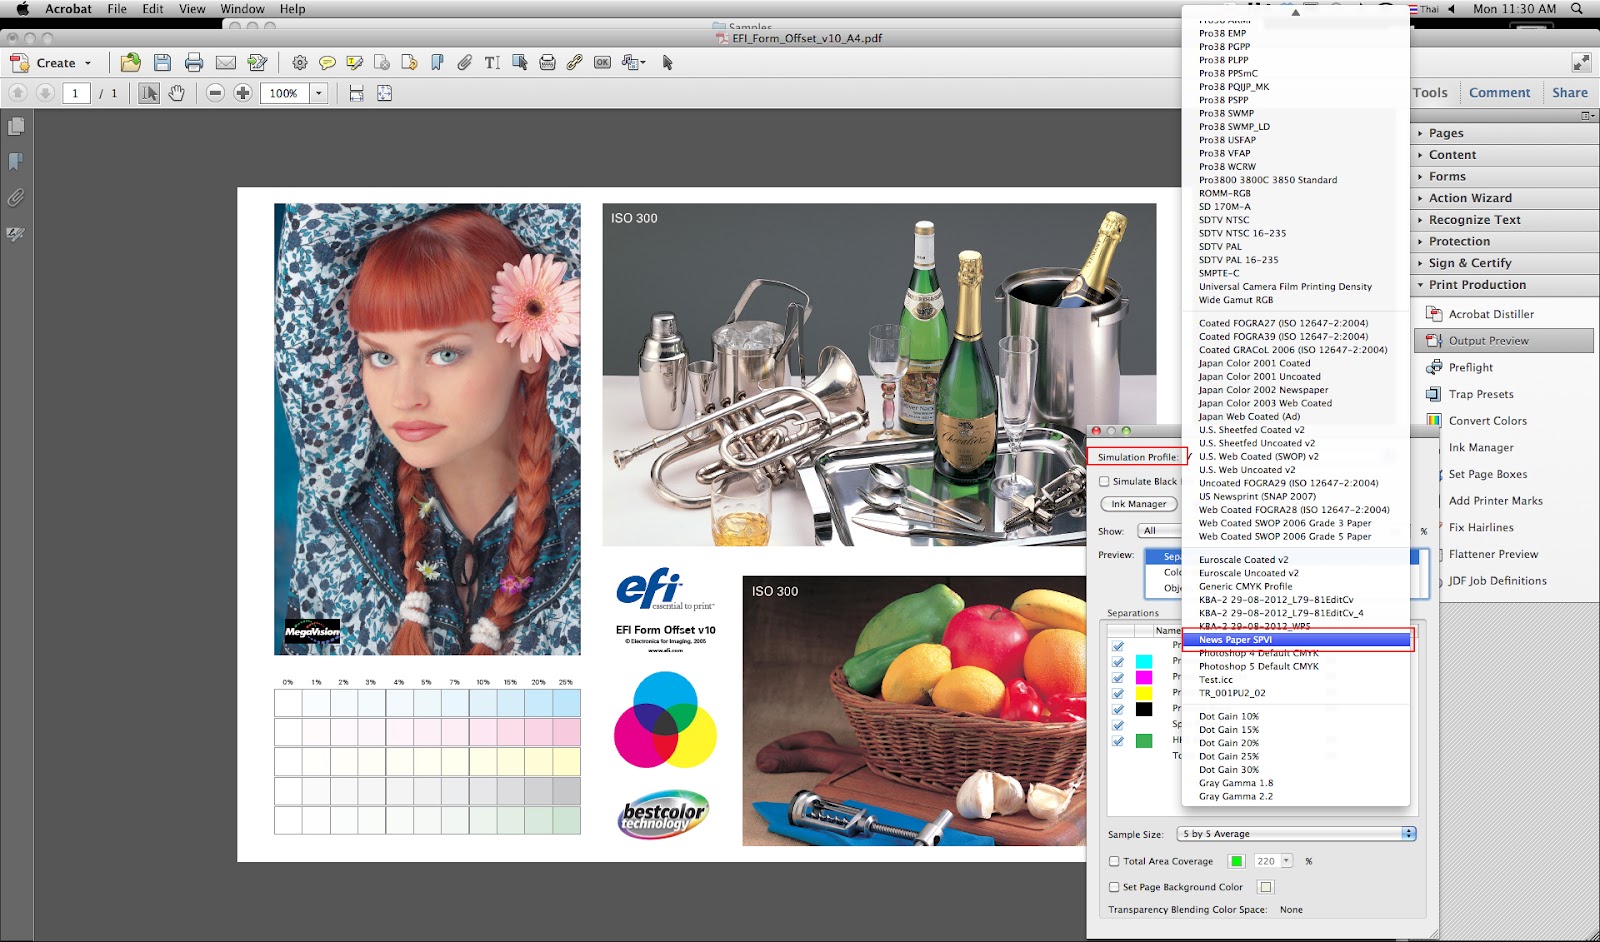Viewport: 1600px width, 942px height.
Task: Check Set Page Background Color option
Action: point(1114,886)
